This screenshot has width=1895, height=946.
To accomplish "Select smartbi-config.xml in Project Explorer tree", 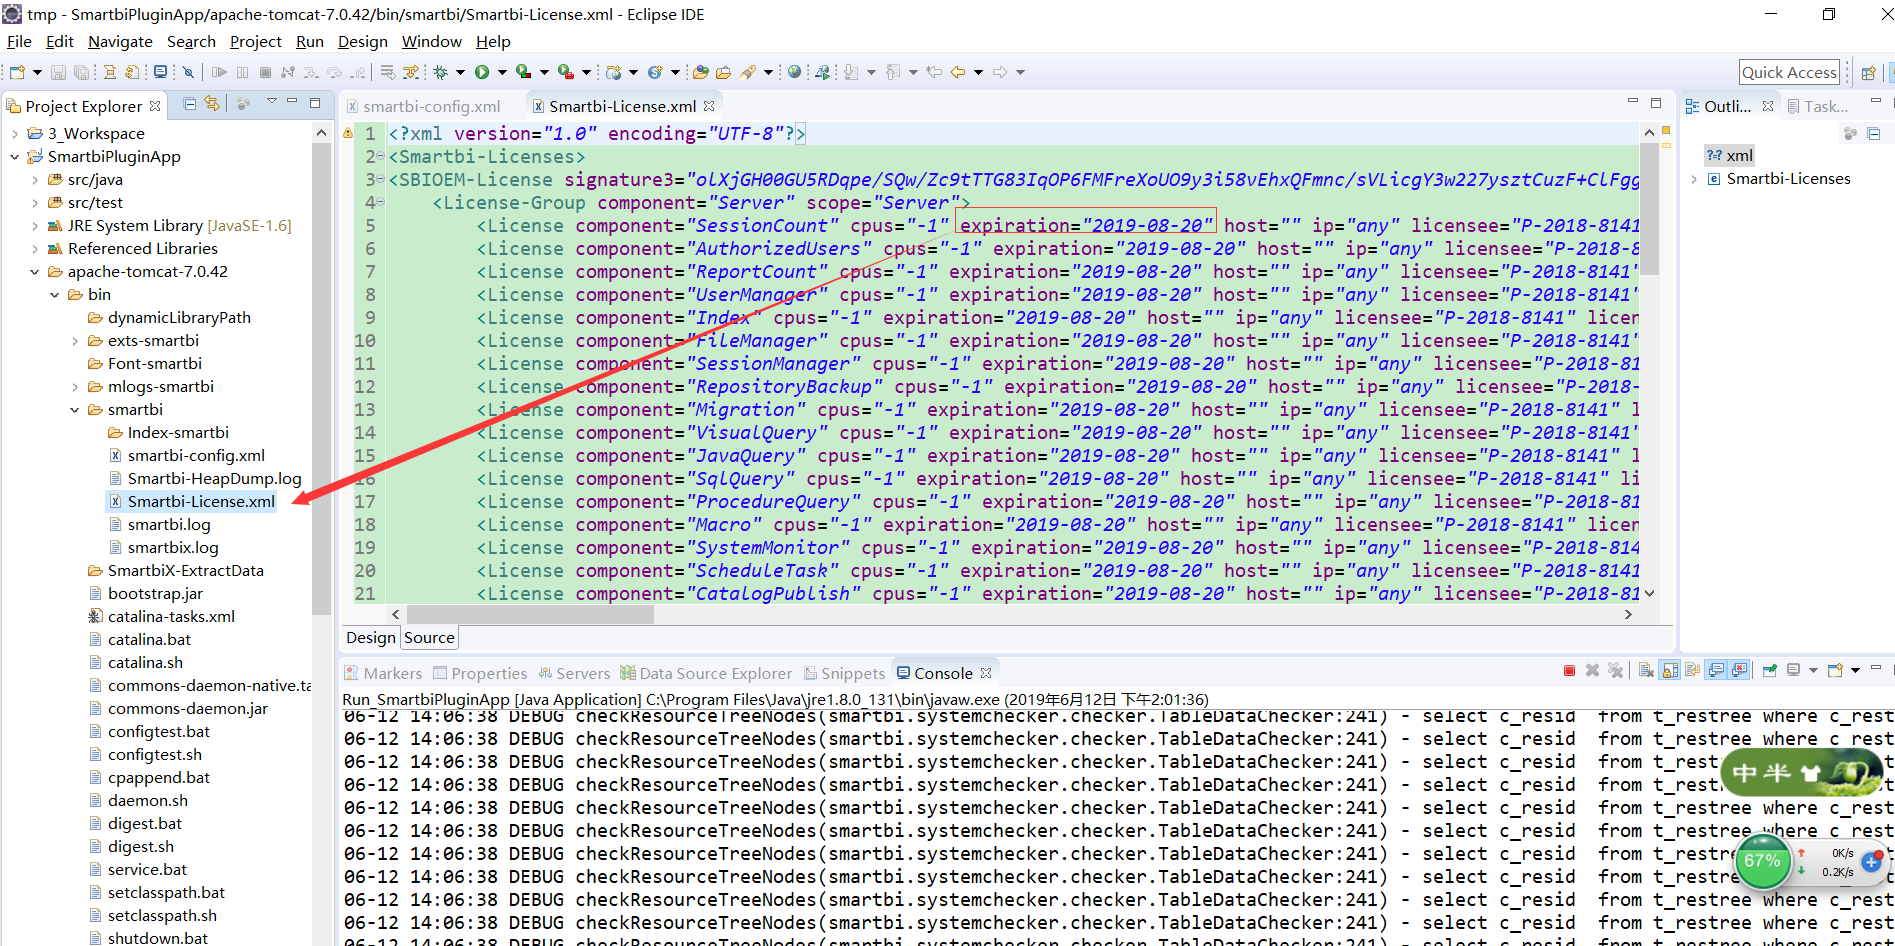I will coord(196,455).
